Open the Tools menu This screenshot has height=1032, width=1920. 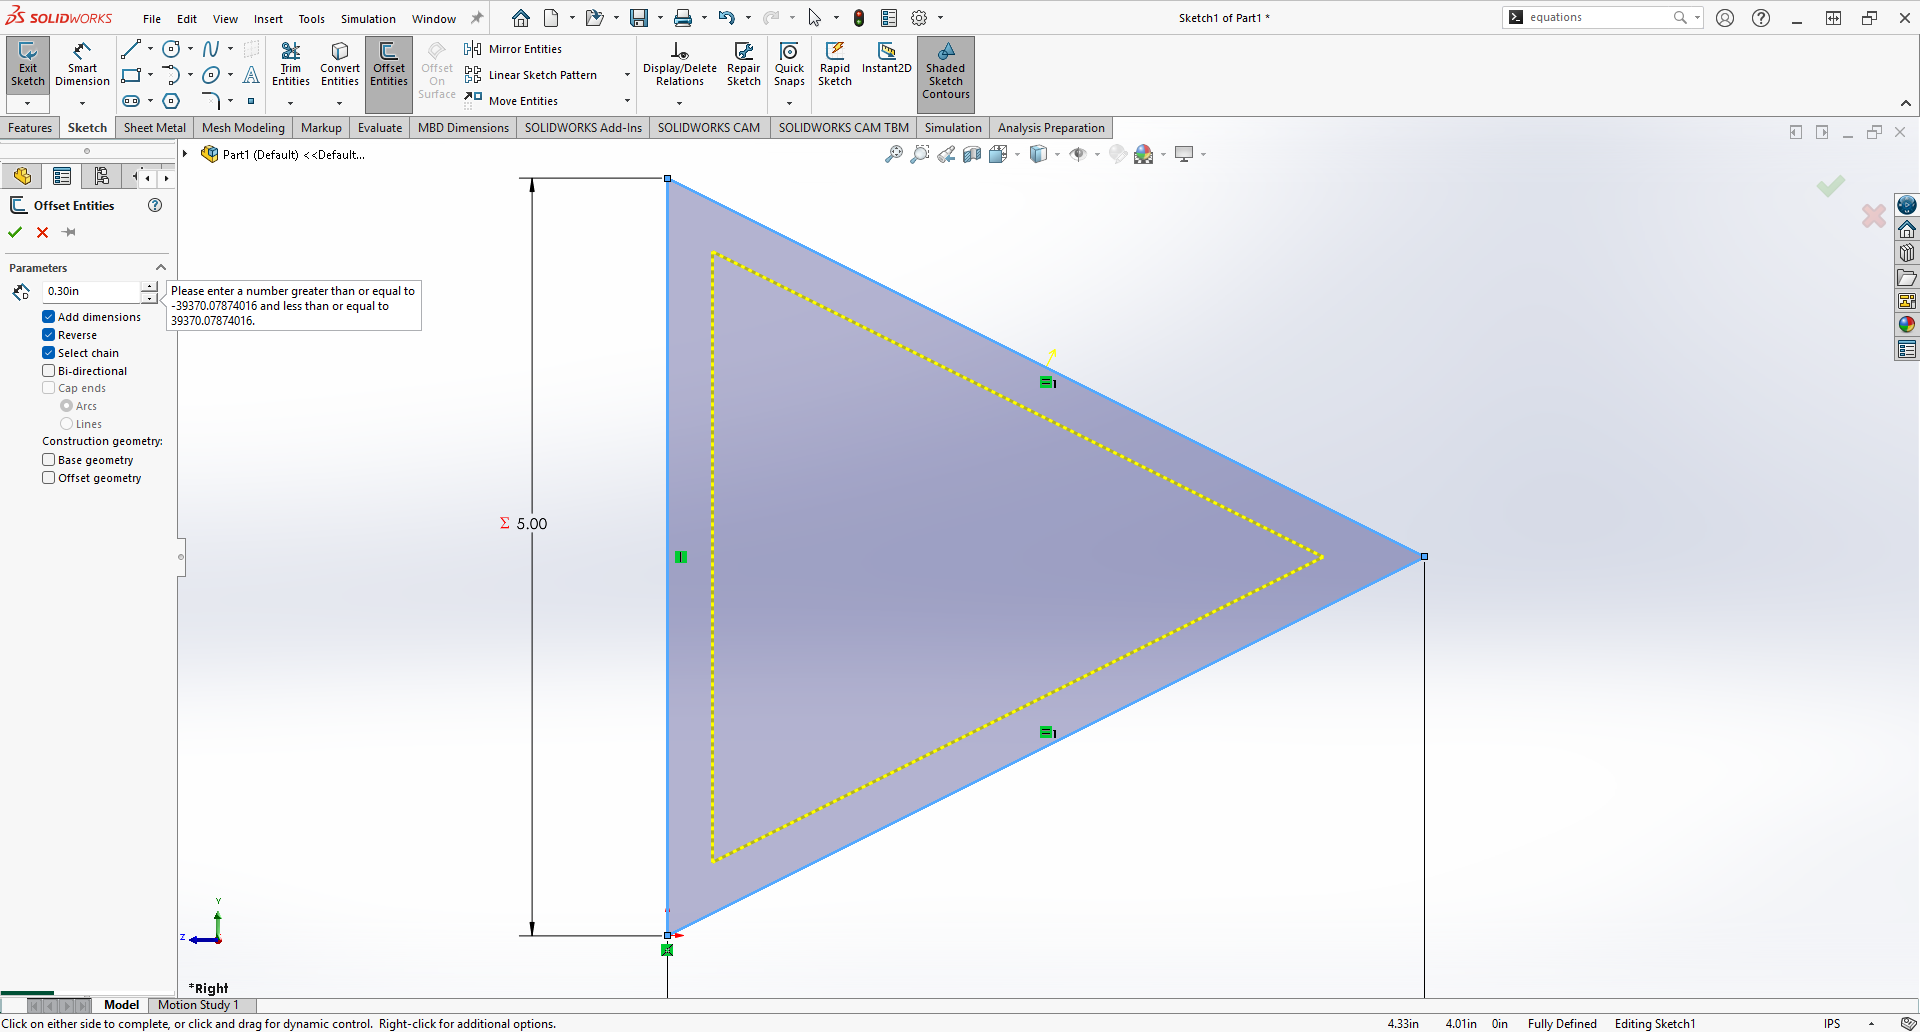(312, 19)
